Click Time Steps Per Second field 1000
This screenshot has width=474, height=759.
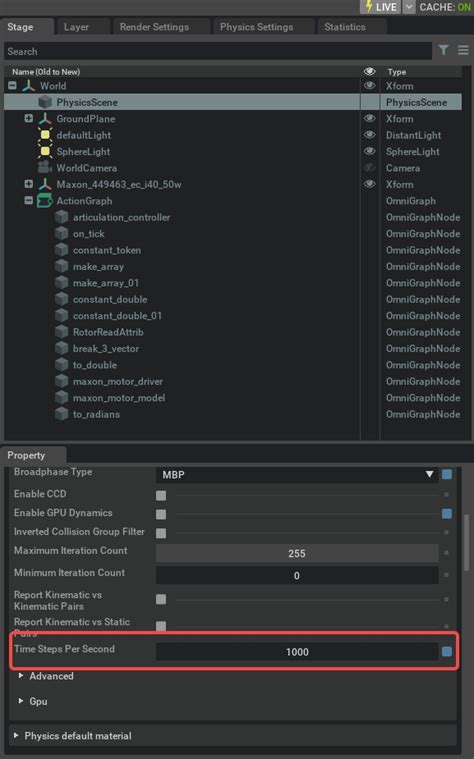(x=297, y=652)
